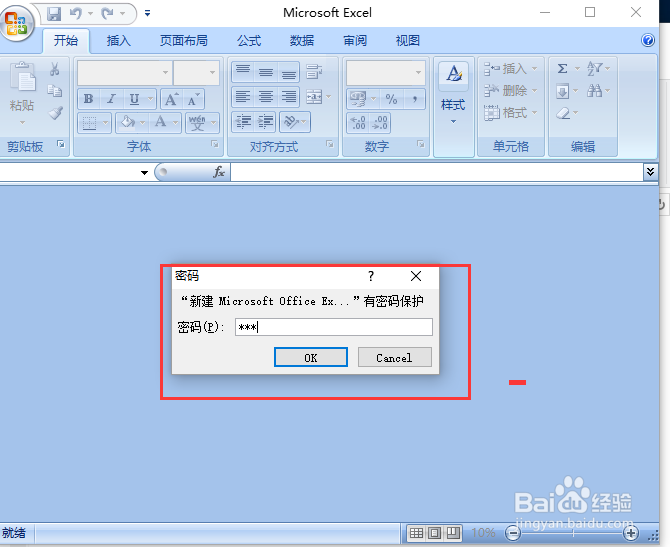The height and width of the screenshot is (547, 670).
Task: Click the Undo arrow icon
Action: tap(76, 14)
